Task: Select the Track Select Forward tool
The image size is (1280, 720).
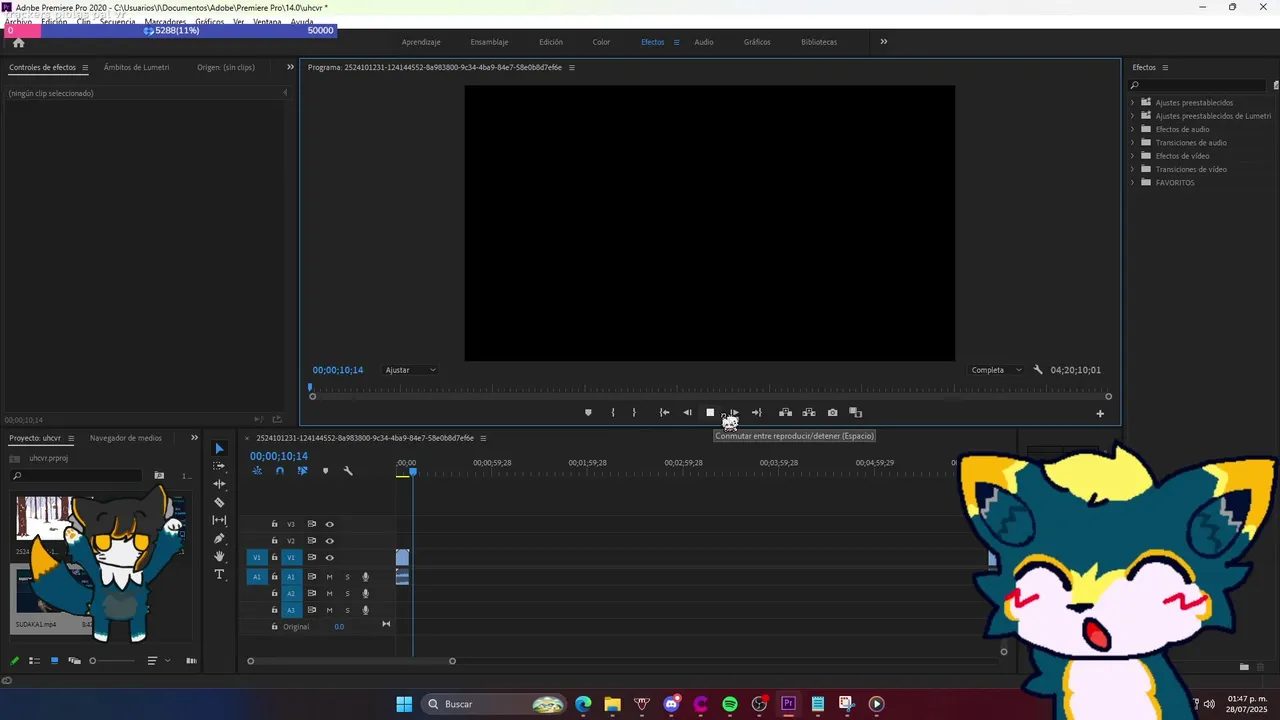Action: 220,466
